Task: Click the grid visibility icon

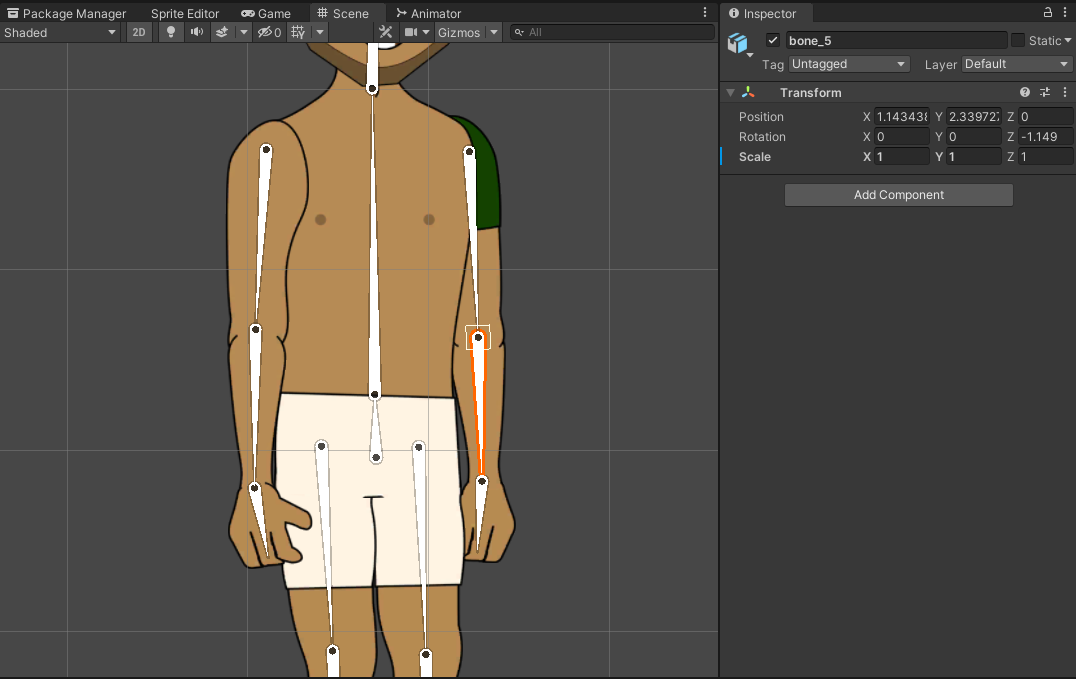Action: (x=297, y=32)
